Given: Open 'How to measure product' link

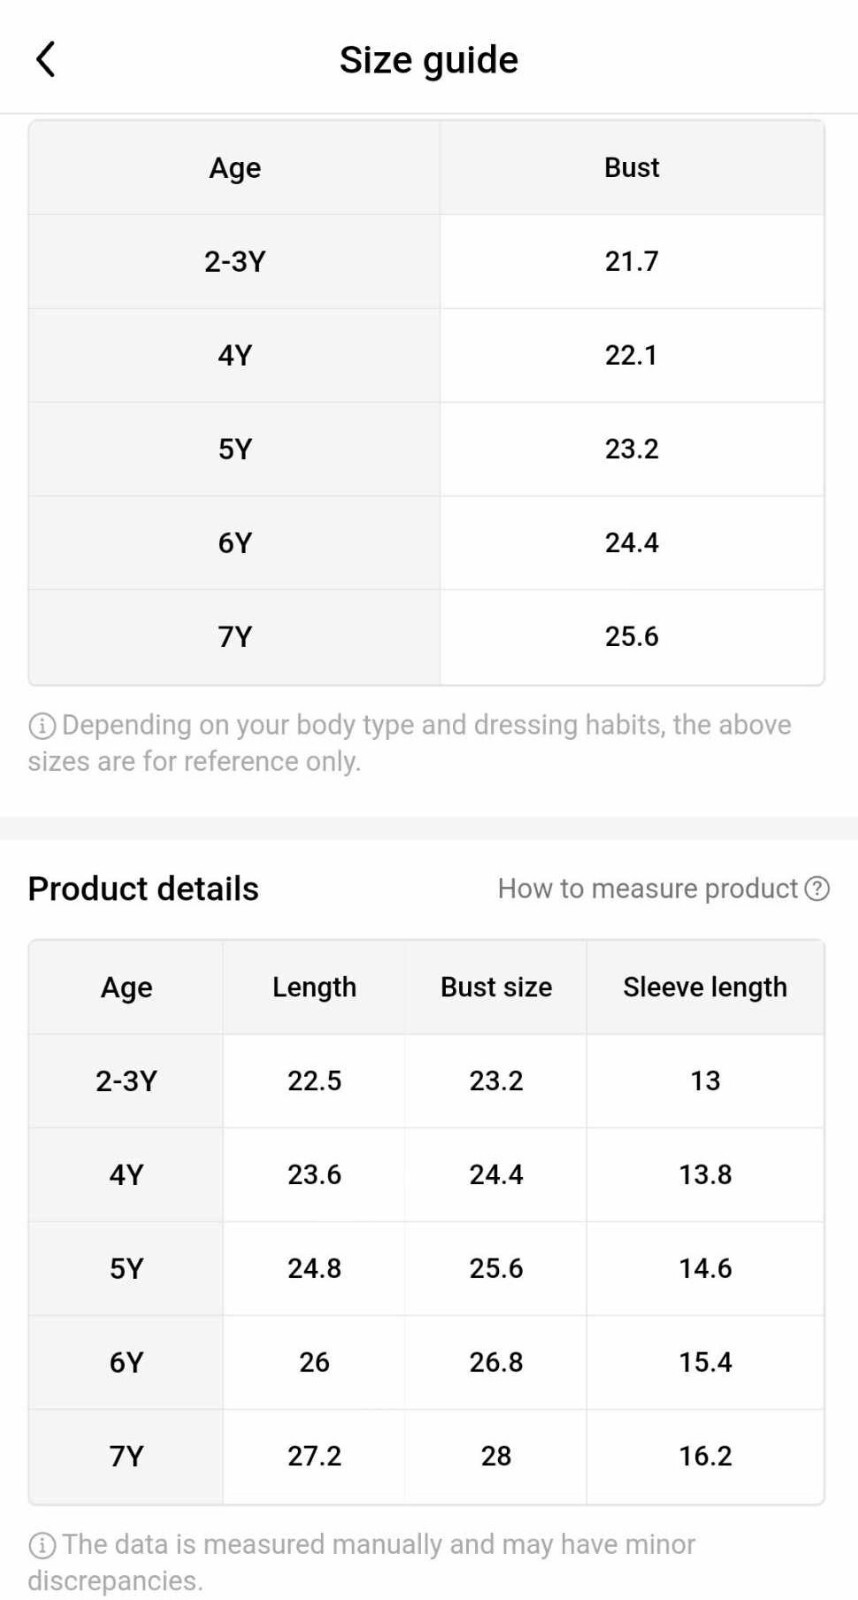Looking at the screenshot, I should [x=648, y=888].
